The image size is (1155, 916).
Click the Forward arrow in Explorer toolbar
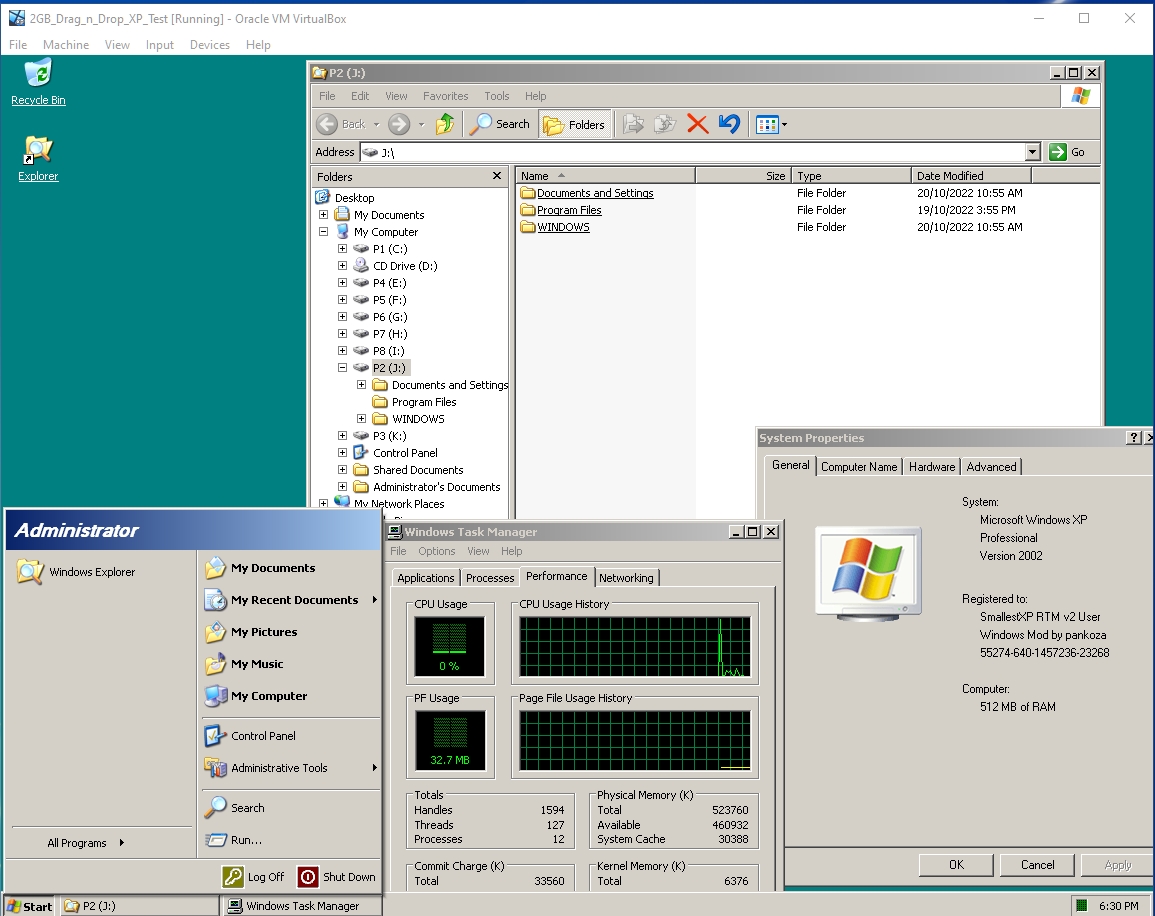tap(399, 124)
